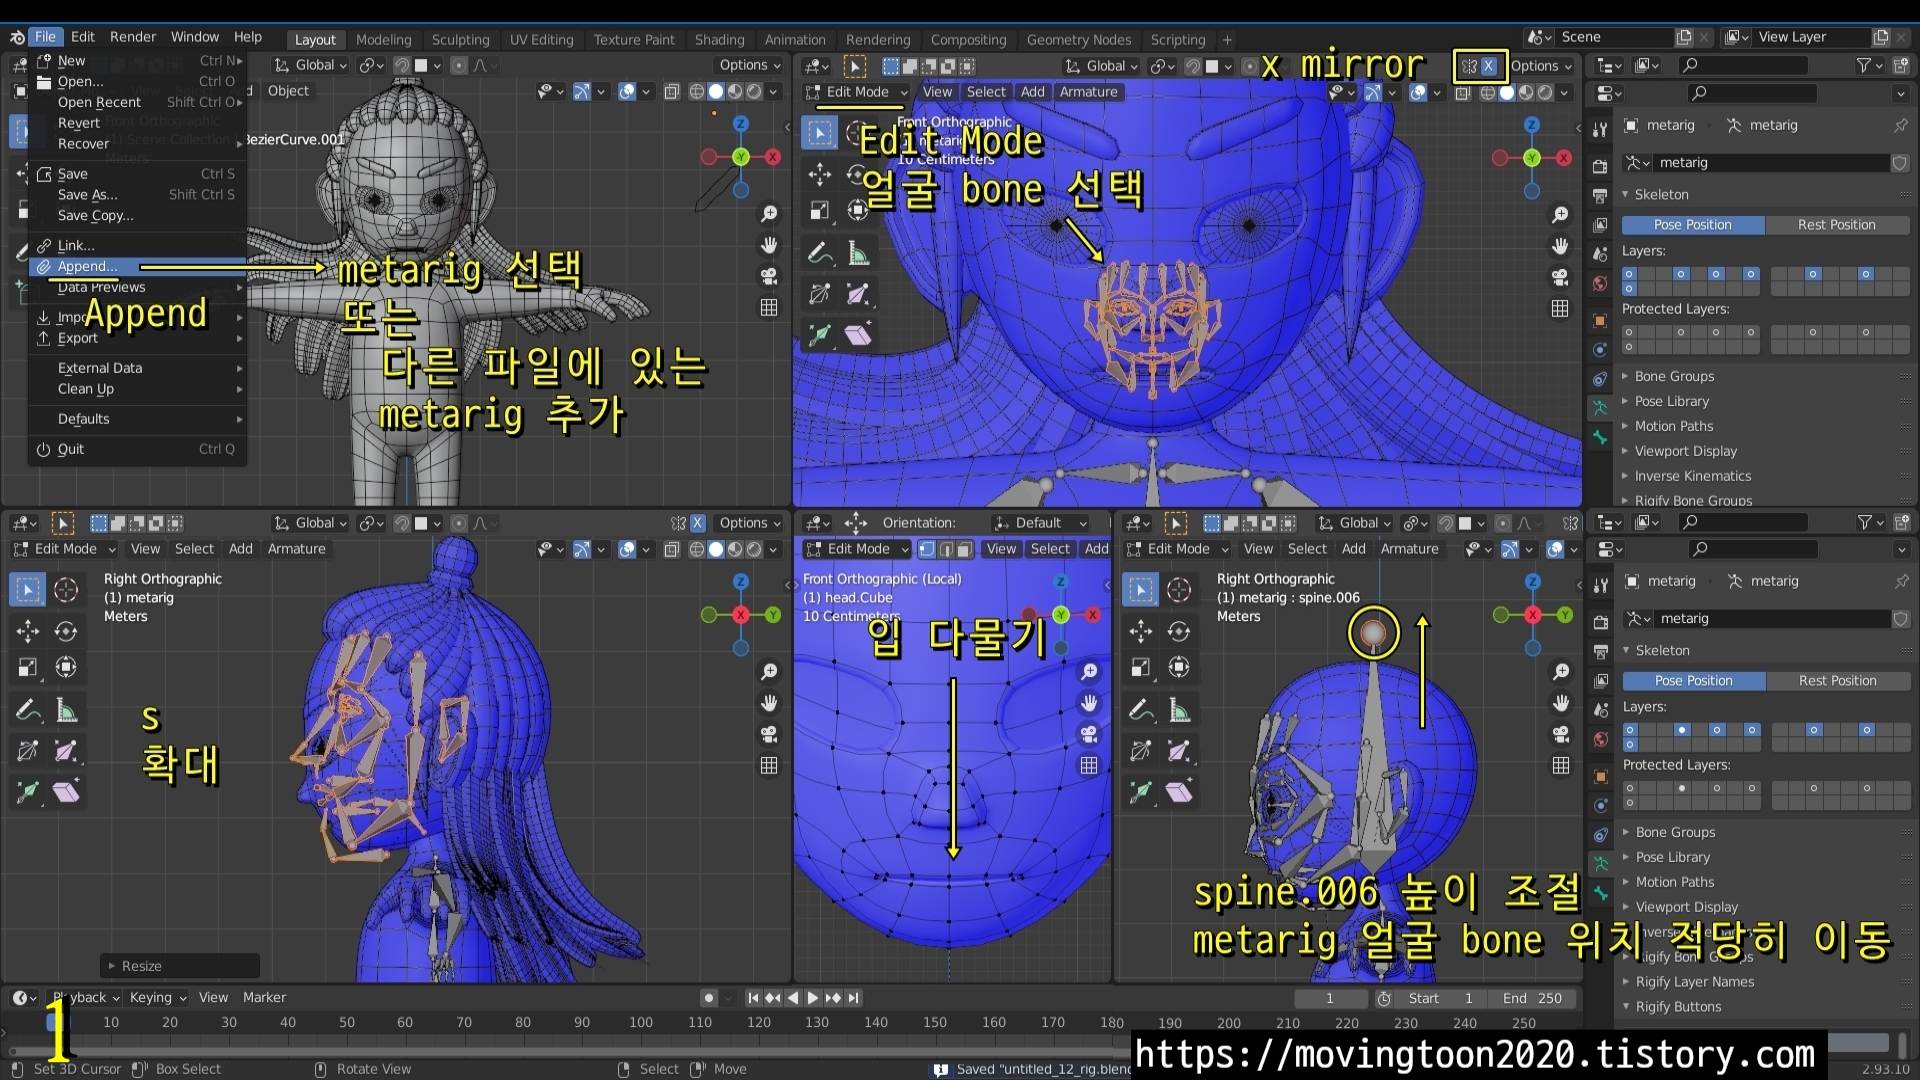Collapse Skeleton section in lower properties panel
Viewport: 1920px width, 1080px height.
coord(1662,650)
